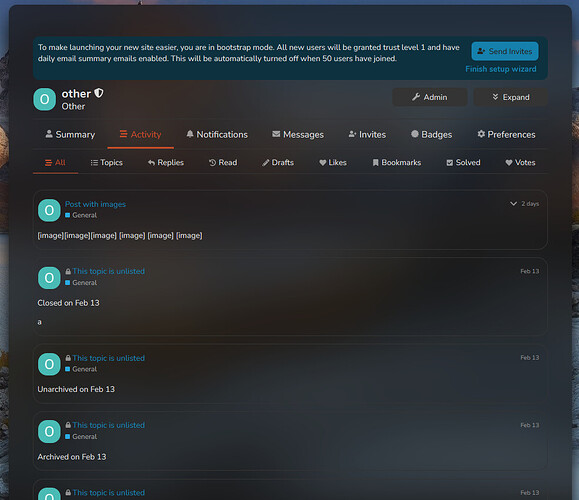
Task: Switch to the Activity tab
Action: [140, 134]
